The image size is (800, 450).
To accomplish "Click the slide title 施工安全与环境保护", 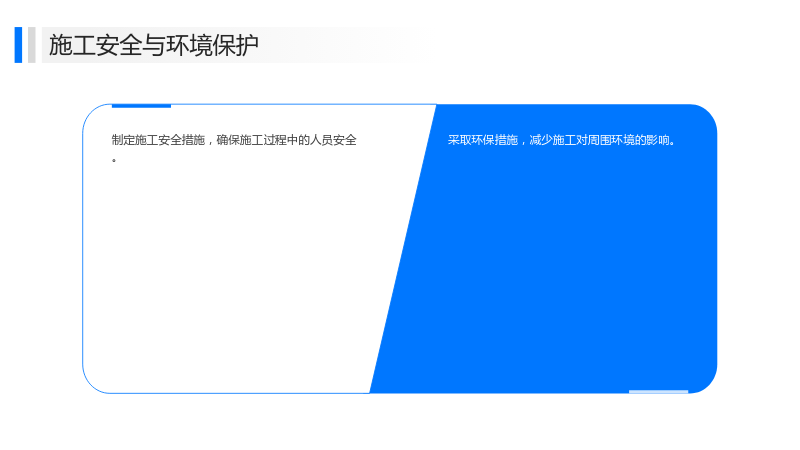I will pyautogui.click(x=154, y=45).
